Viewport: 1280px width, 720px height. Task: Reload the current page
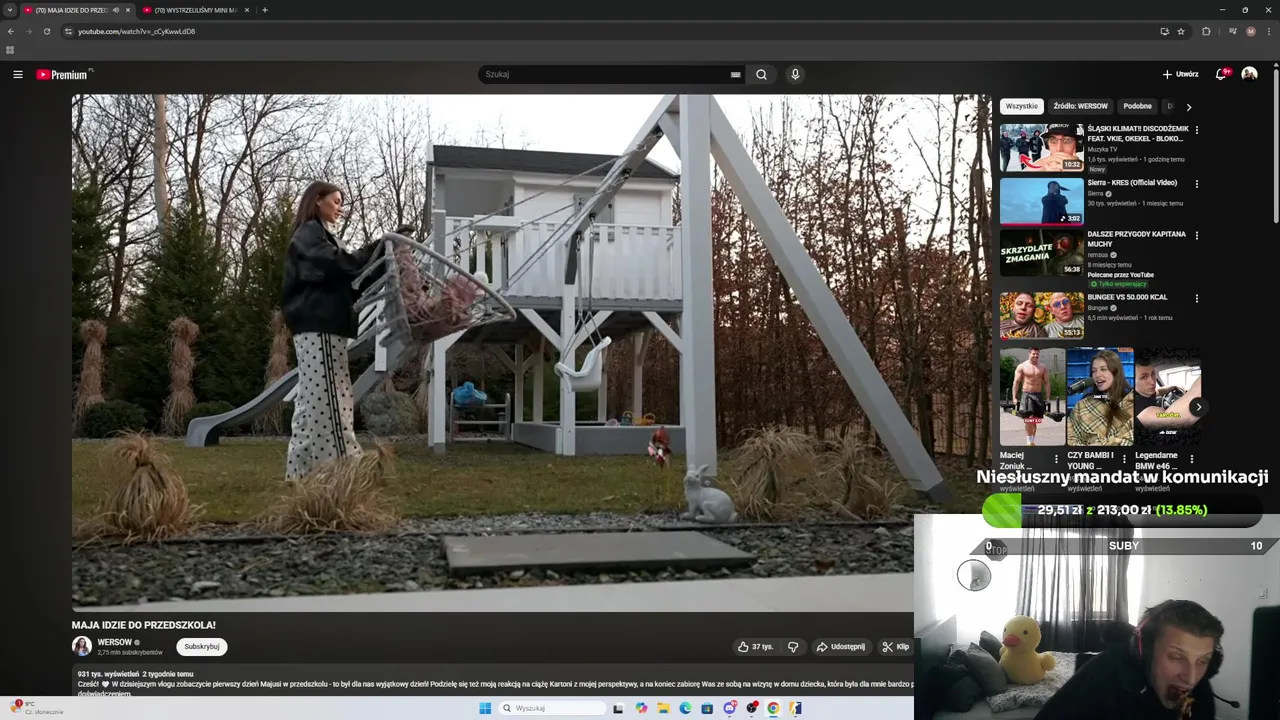pos(46,31)
